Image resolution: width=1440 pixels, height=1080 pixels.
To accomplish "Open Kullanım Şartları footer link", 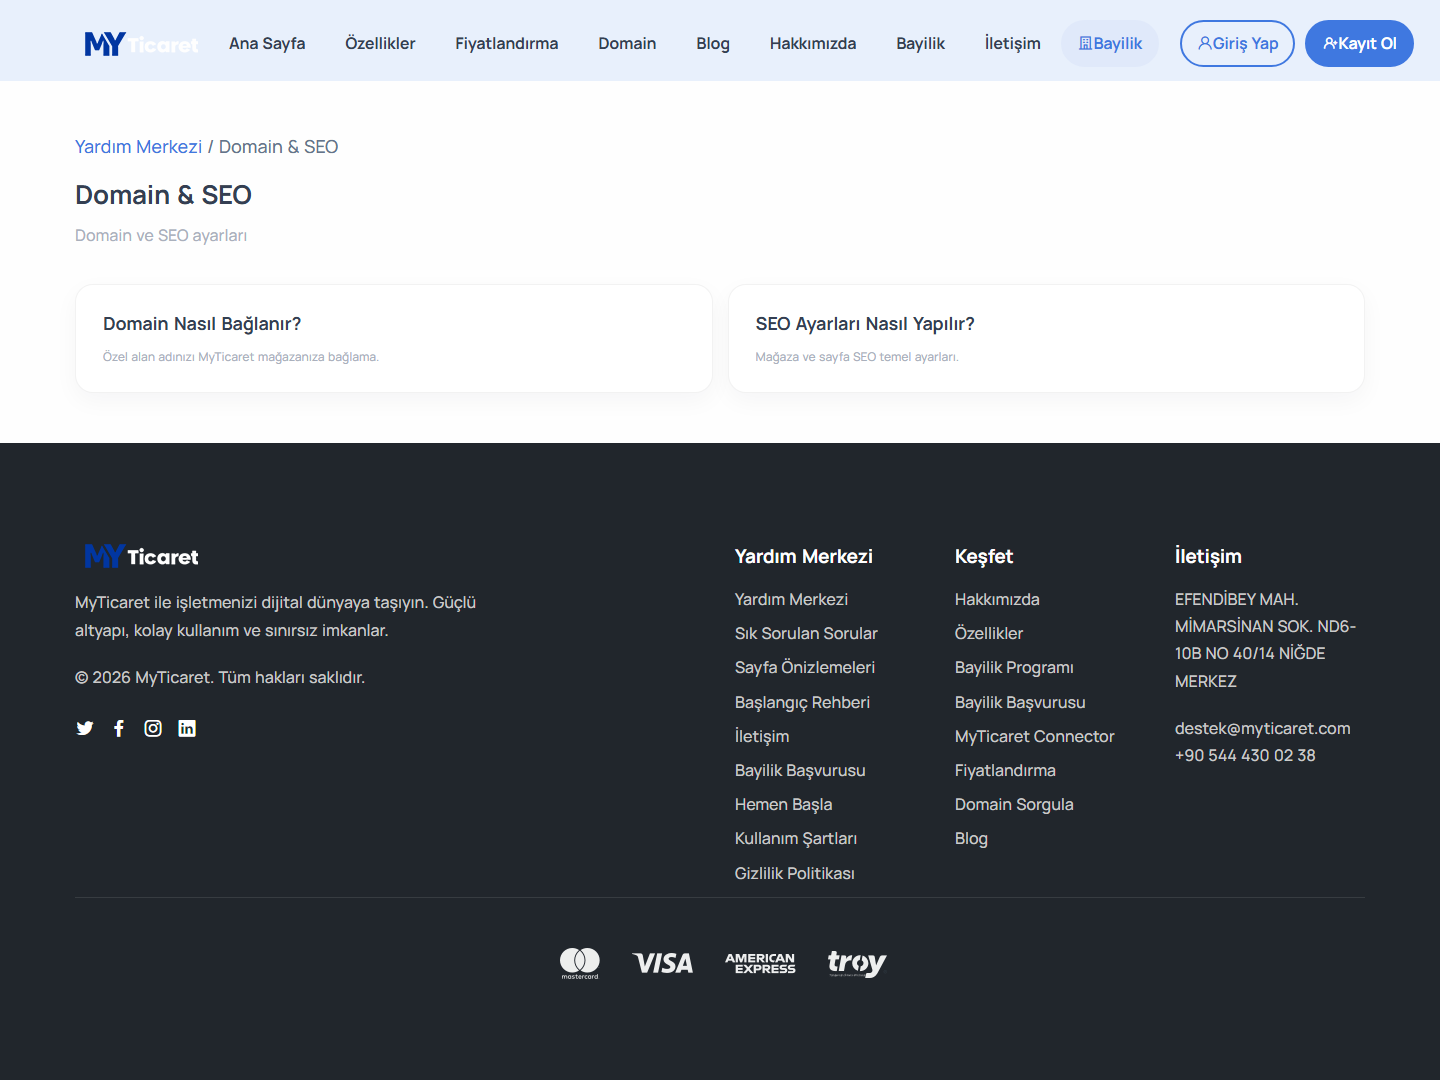I will (796, 838).
